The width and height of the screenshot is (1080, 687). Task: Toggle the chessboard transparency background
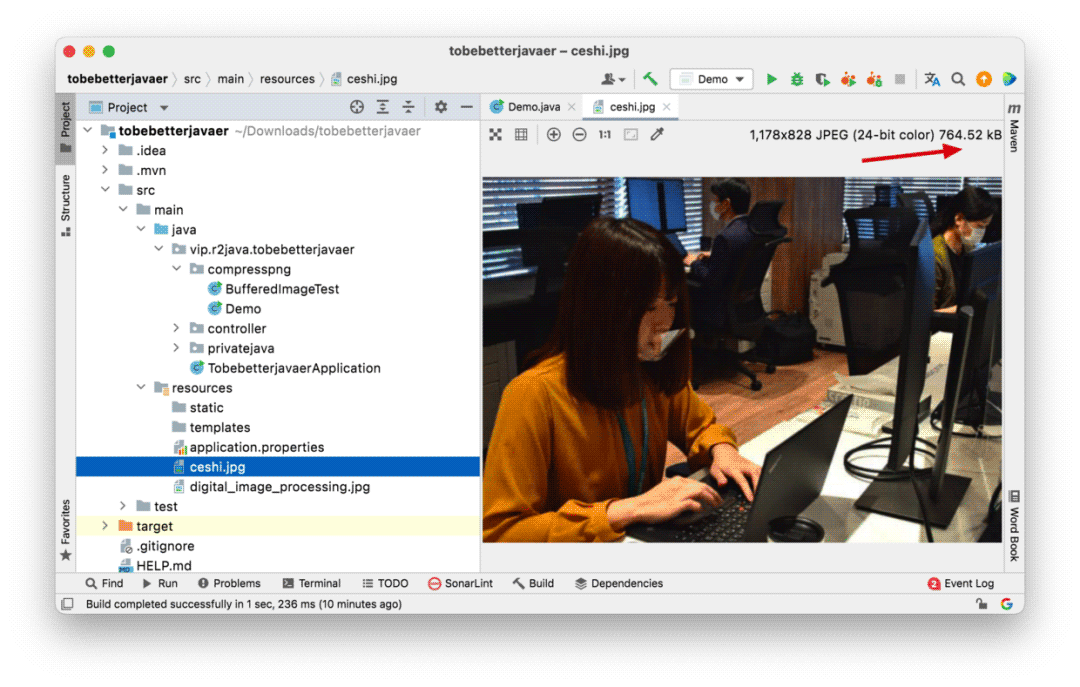(495, 134)
